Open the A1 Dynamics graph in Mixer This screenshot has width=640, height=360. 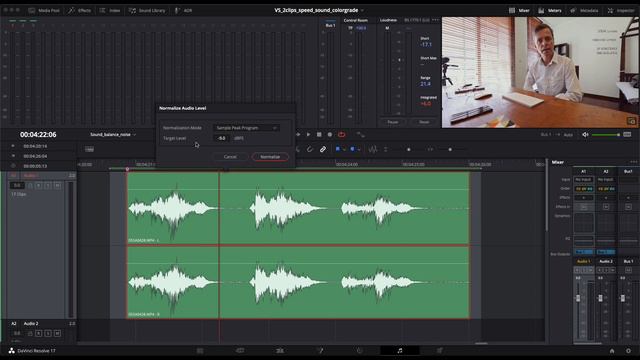tap(584, 222)
